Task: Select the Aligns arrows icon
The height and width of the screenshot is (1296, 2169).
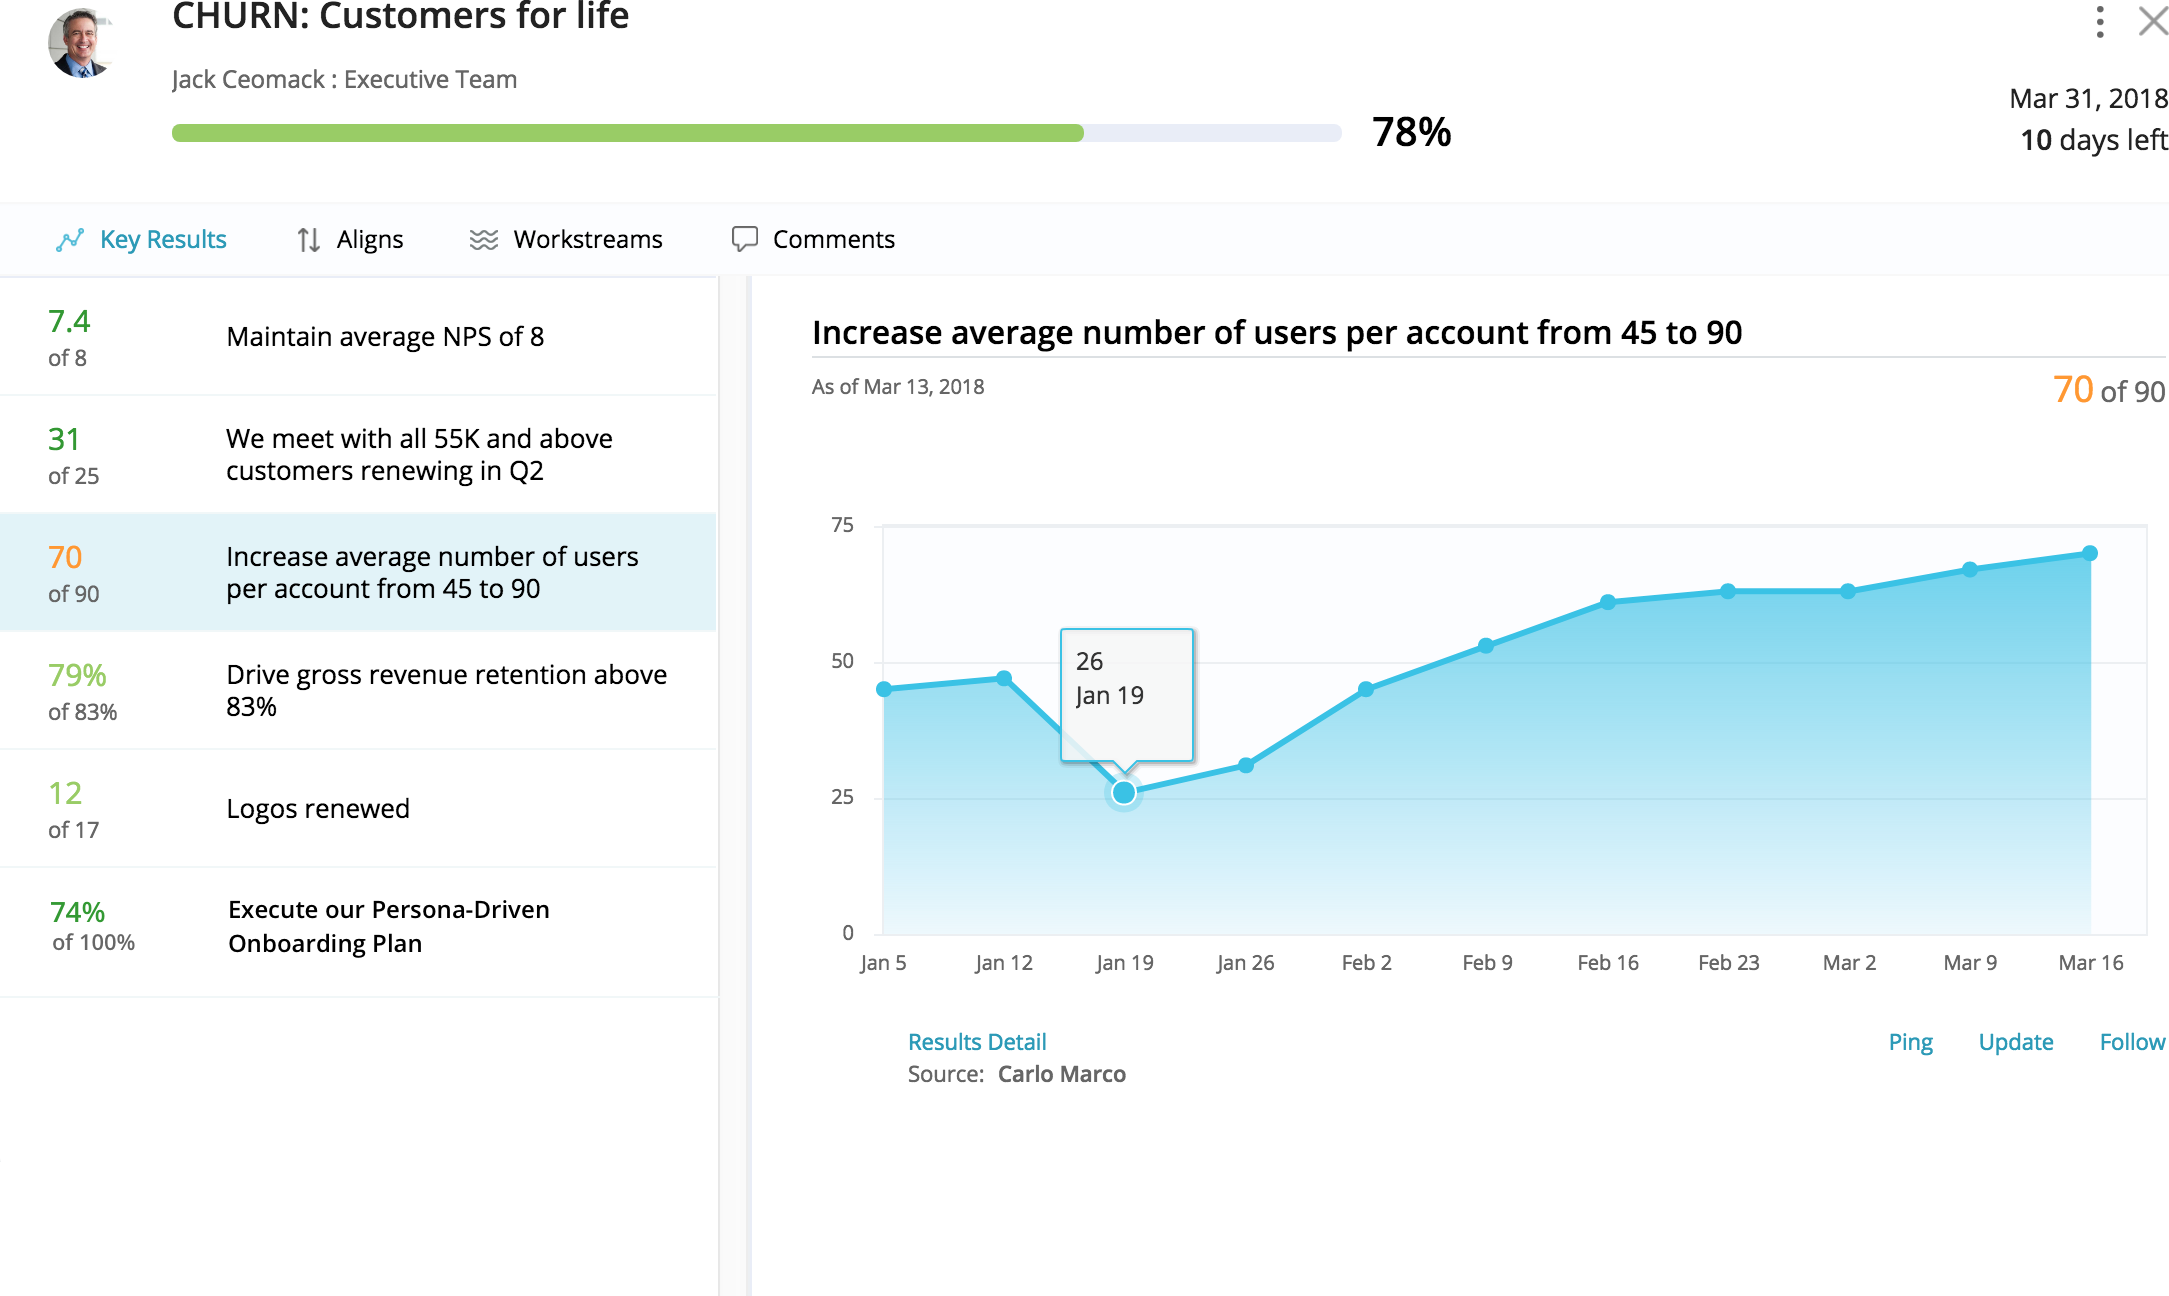Action: [309, 239]
